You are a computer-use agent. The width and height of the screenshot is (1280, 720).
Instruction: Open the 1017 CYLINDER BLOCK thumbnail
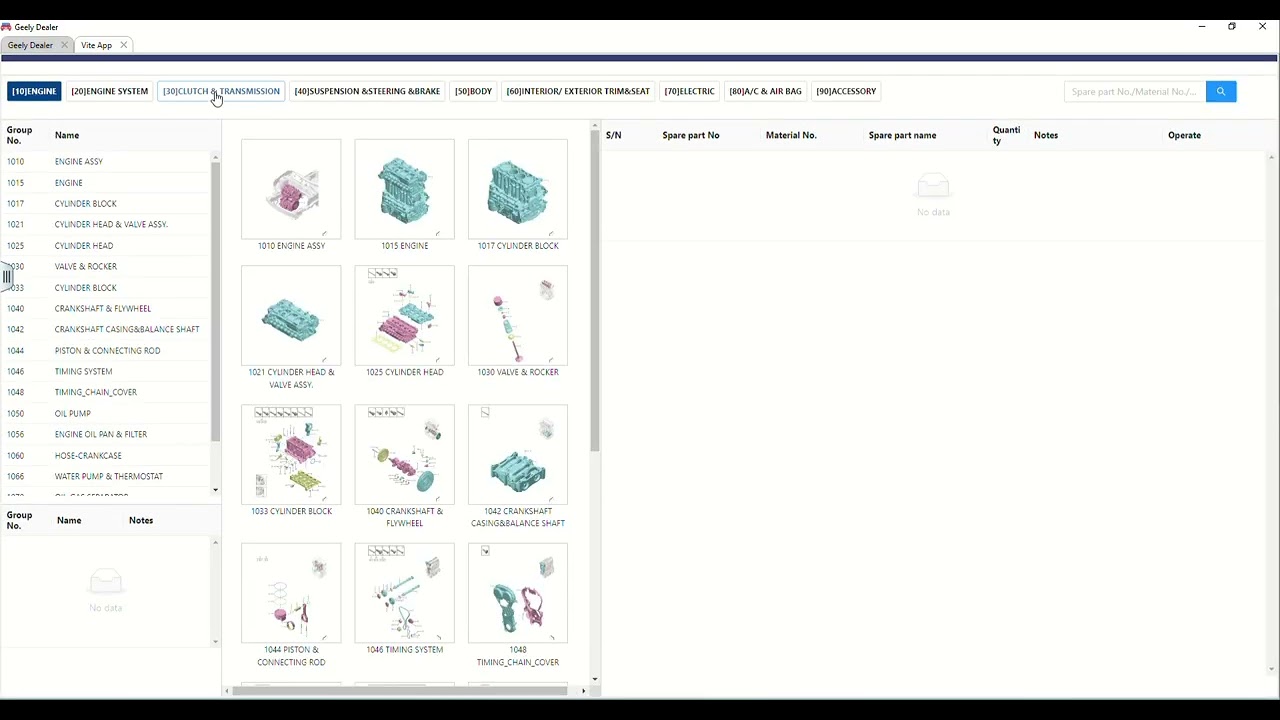click(518, 189)
